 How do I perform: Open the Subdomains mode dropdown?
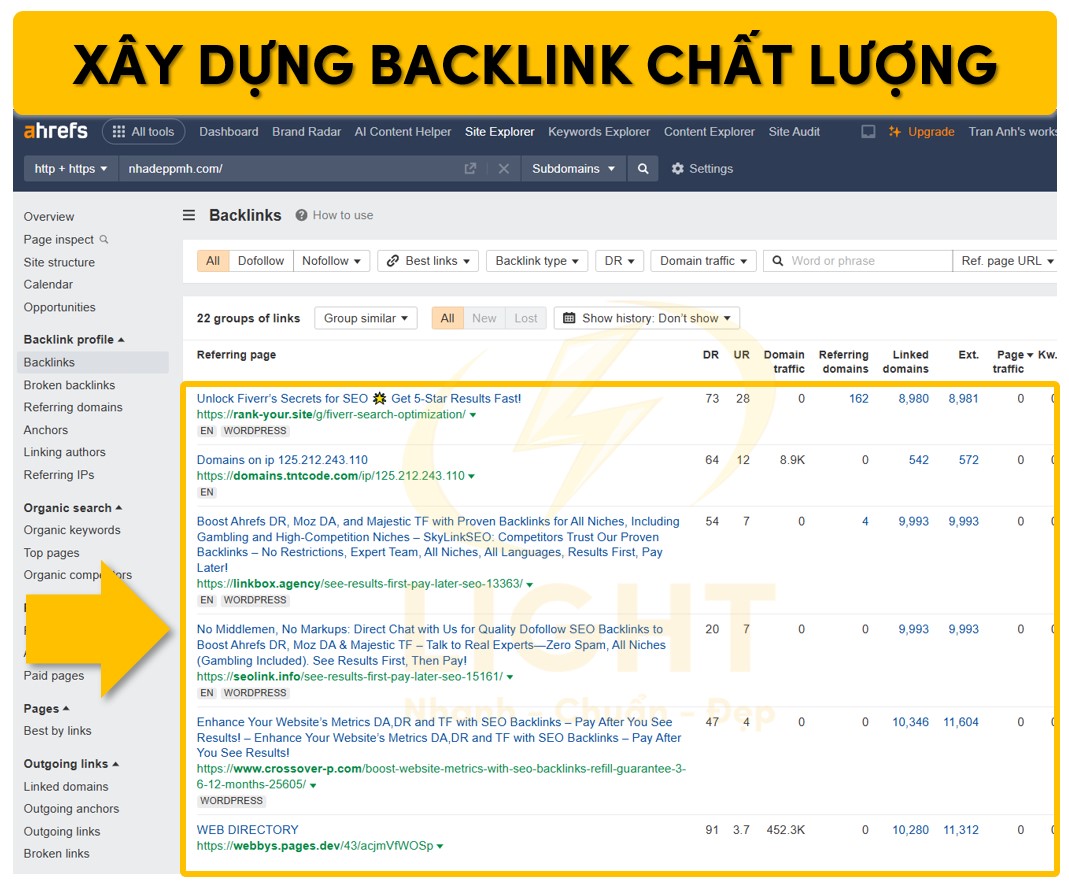pos(573,168)
